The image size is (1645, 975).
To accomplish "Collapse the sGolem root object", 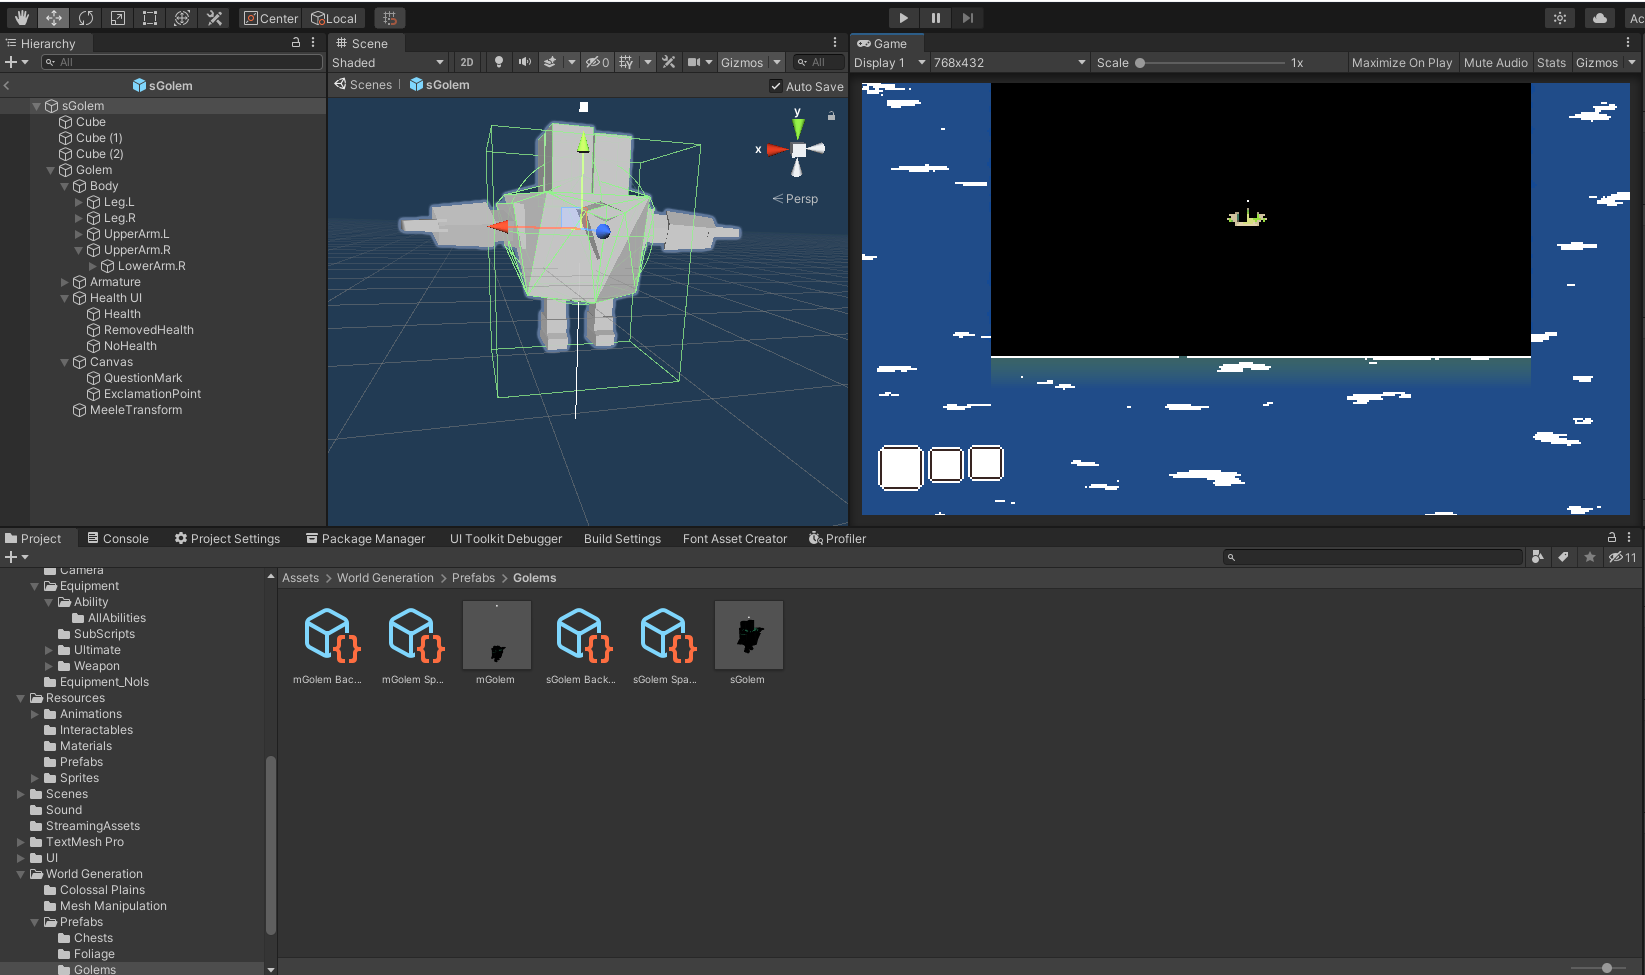I will point(37,106).
